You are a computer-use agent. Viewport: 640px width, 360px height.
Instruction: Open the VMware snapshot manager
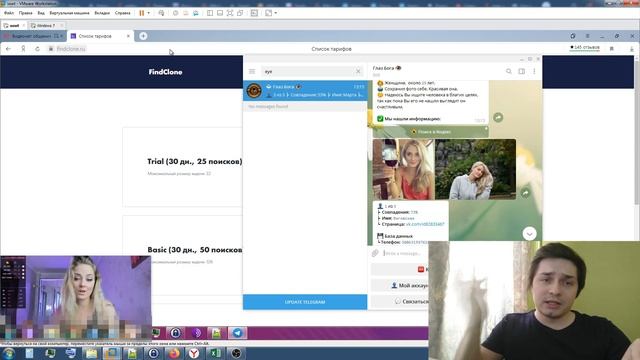[196, 13]
